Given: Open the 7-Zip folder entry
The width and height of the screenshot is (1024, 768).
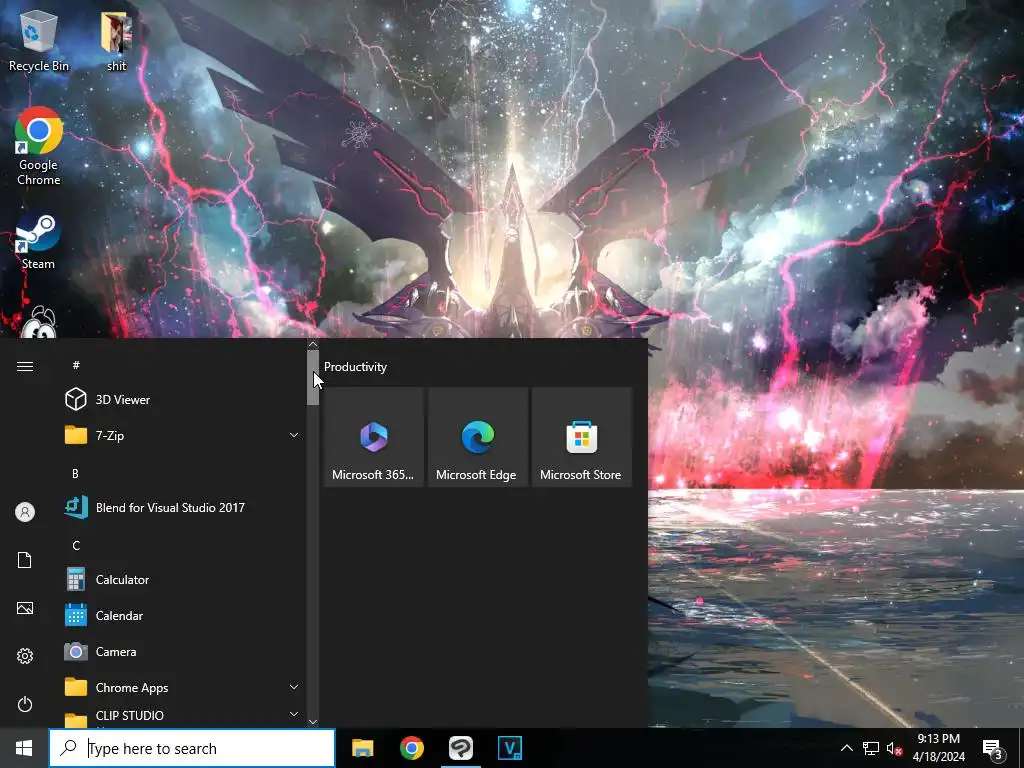Looking at the screenshot, I should (x=183, y=435).
